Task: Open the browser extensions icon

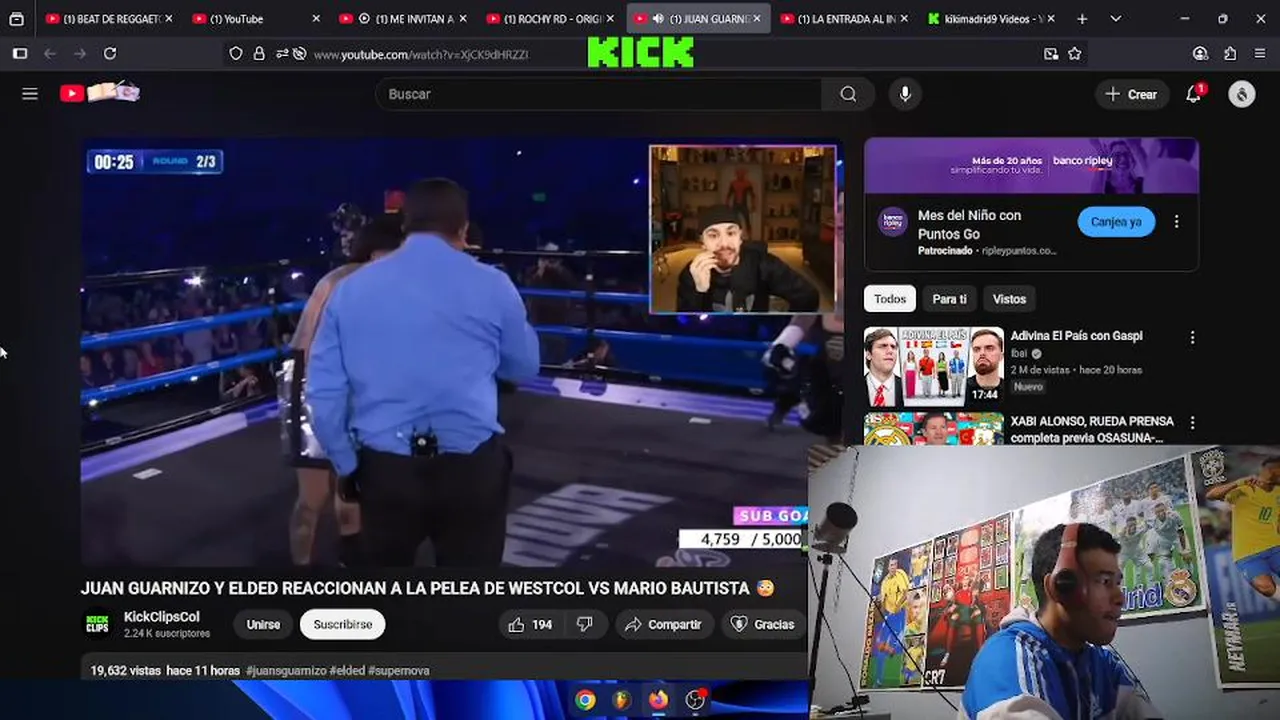Action: pyautogui.click(x=1230, y=54)
